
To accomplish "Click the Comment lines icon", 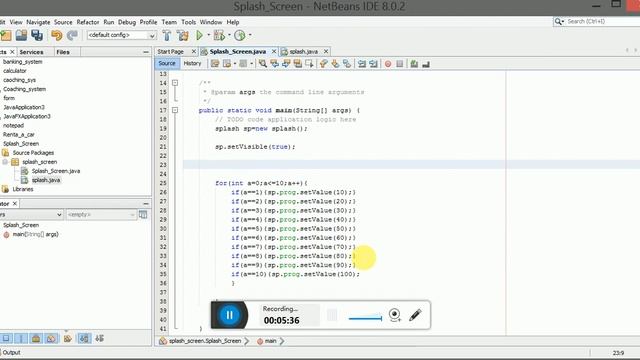I will pyautogui.click(x=414, y=64).
